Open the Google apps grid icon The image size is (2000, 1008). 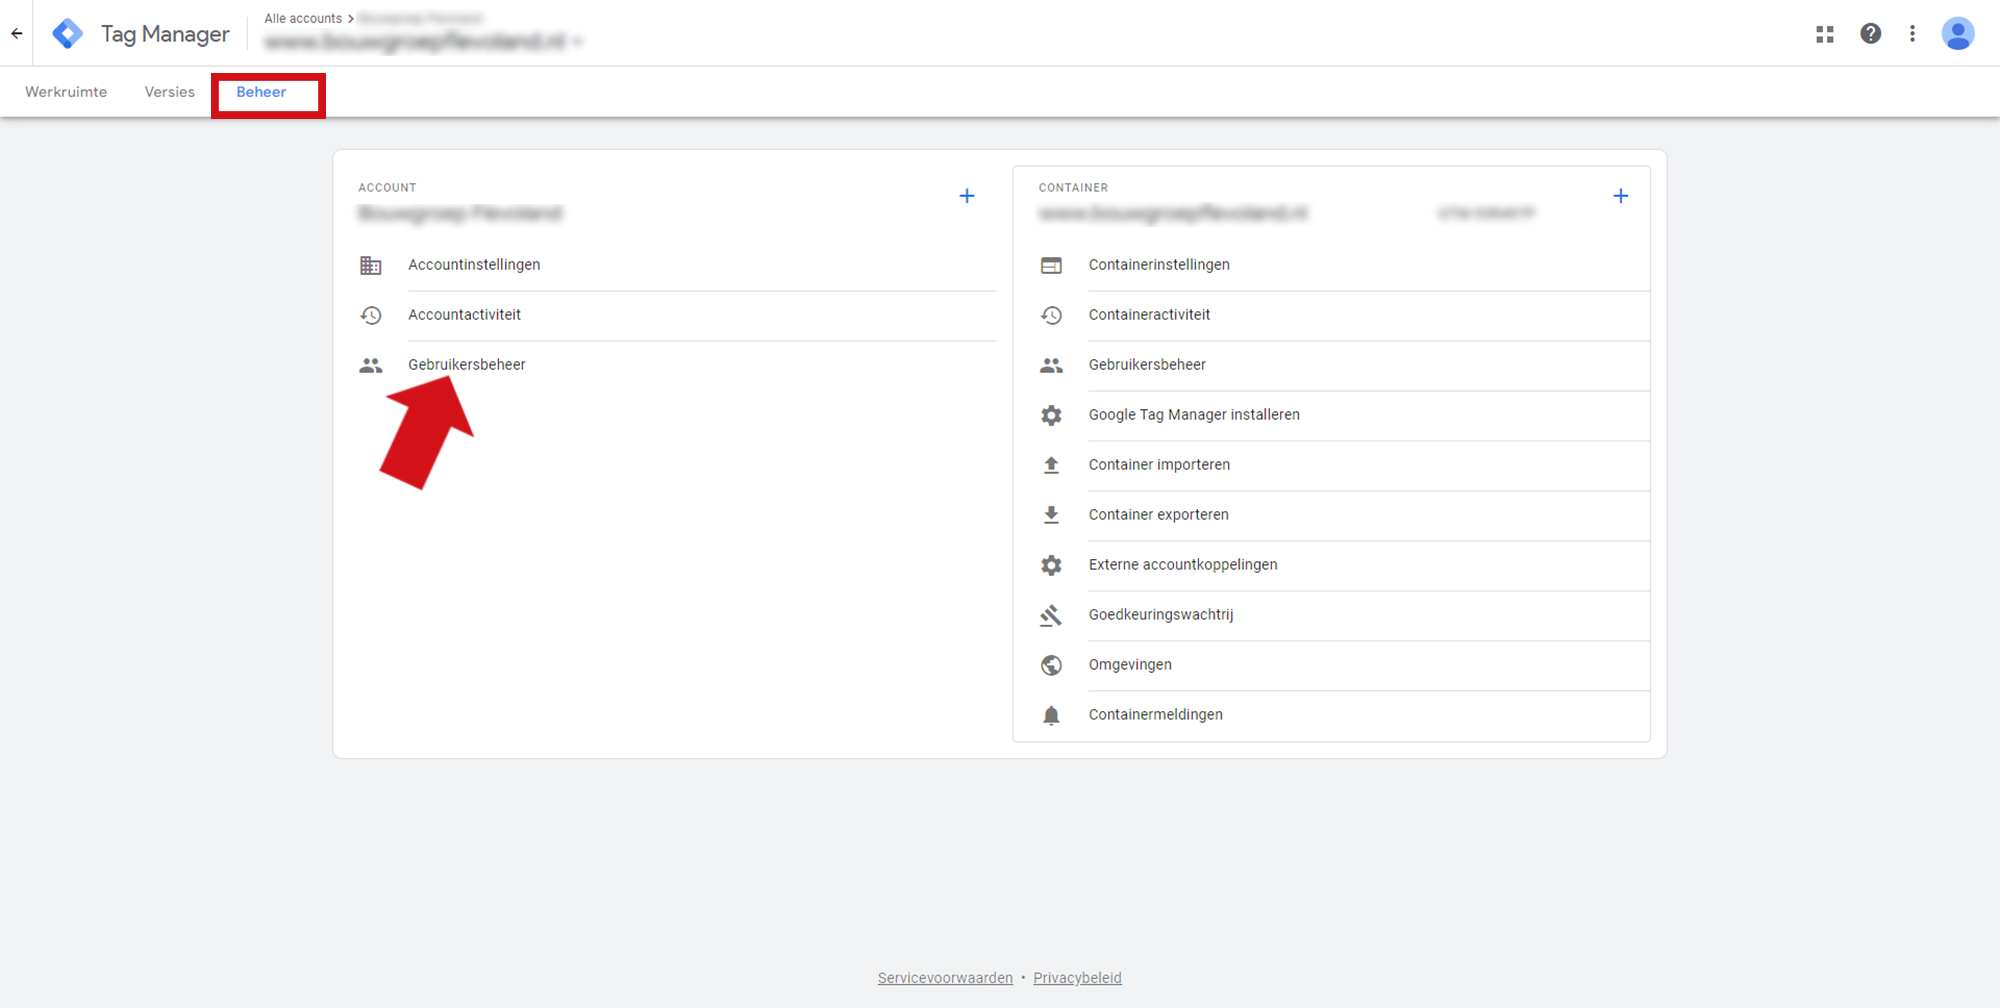(x=1825, y=34)
